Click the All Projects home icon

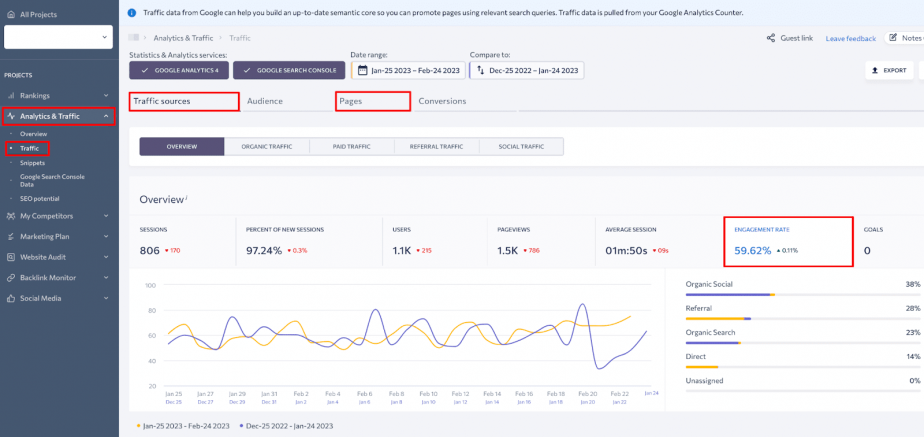click(x=11, y=14)
